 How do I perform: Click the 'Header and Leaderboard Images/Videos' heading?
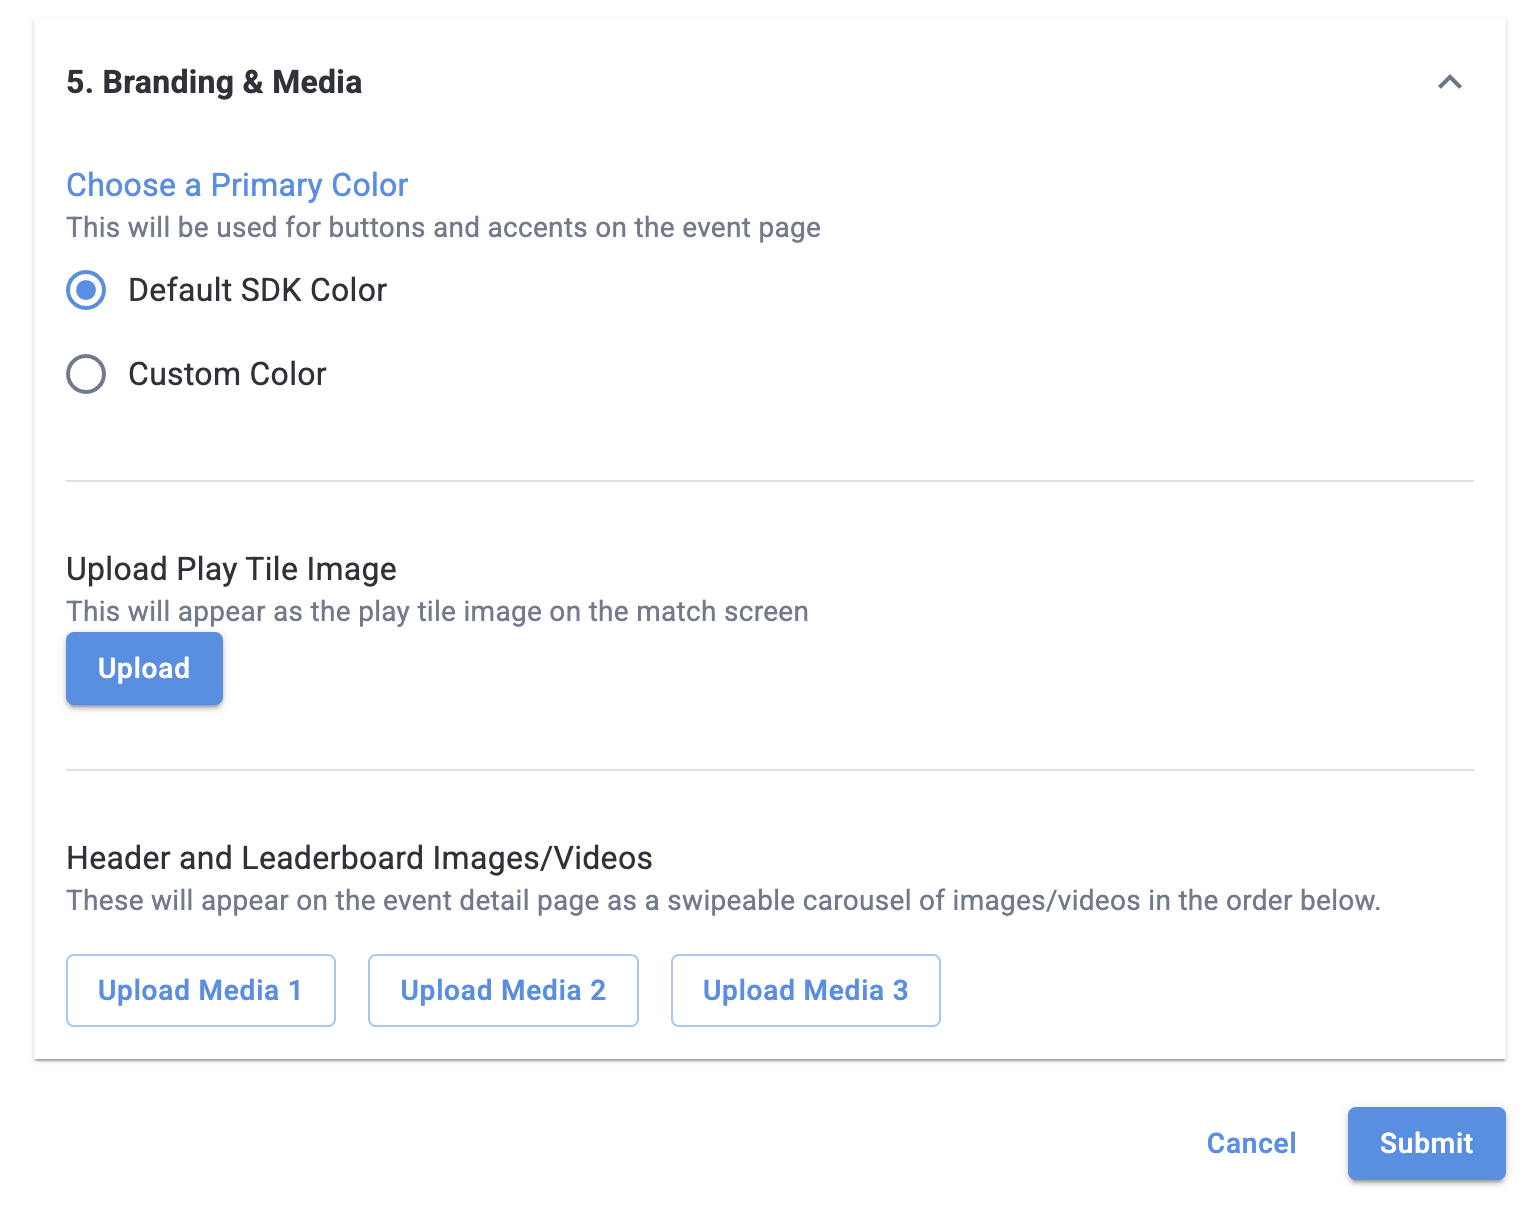[359, 858]
